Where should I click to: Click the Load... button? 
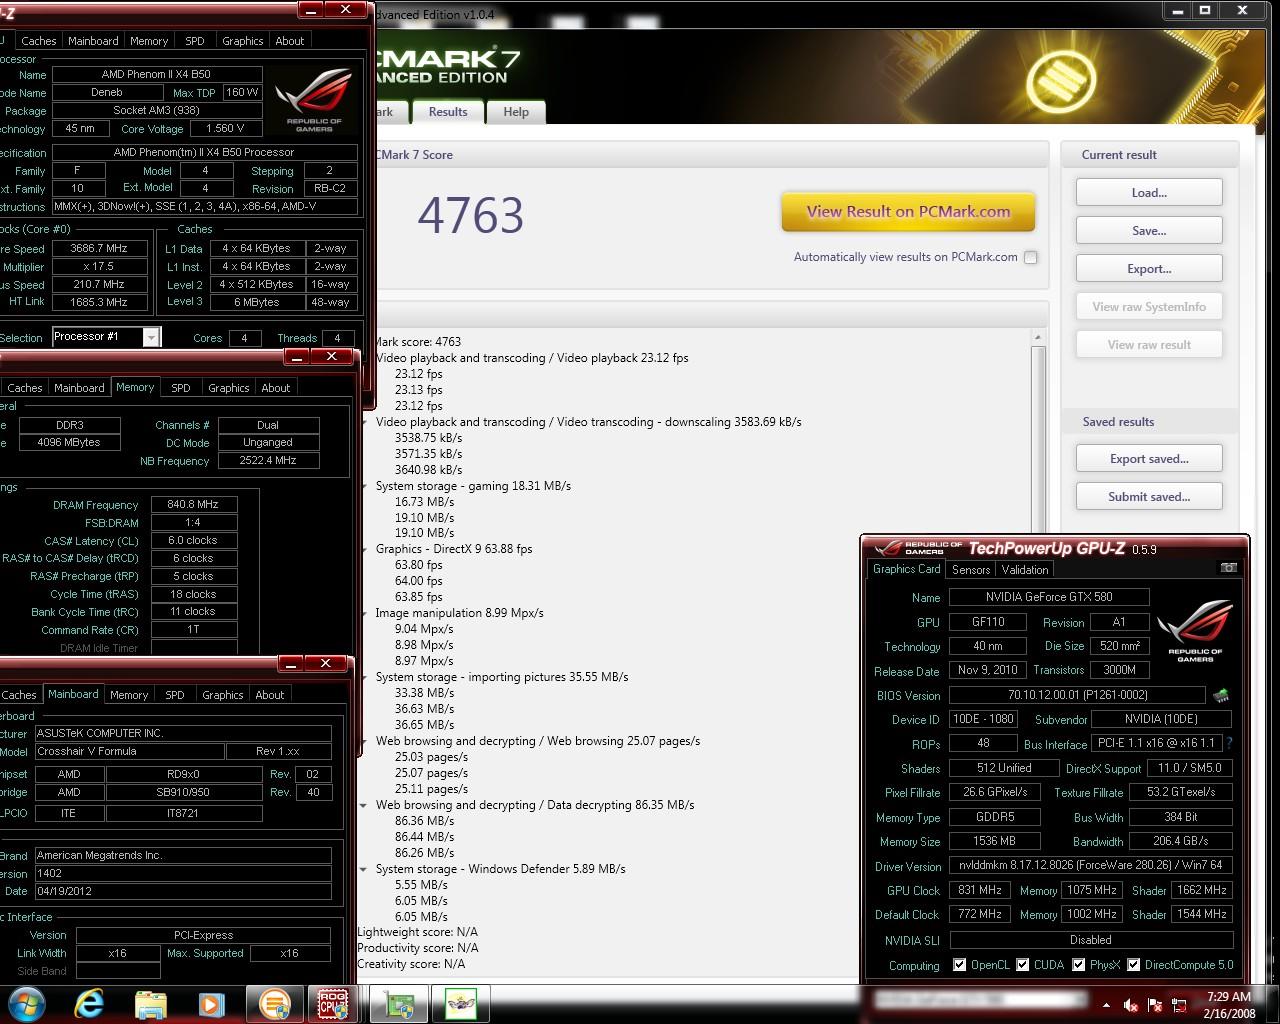[1149, 193]
